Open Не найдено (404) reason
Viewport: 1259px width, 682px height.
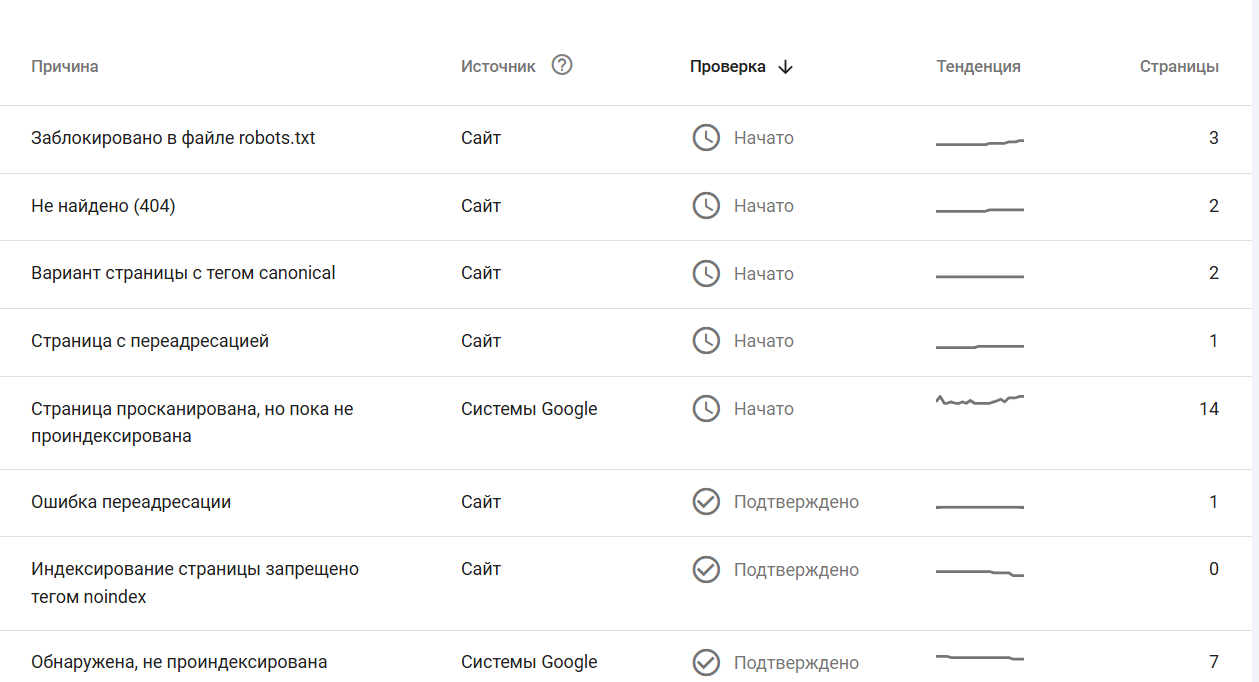[x=103, y=206]
